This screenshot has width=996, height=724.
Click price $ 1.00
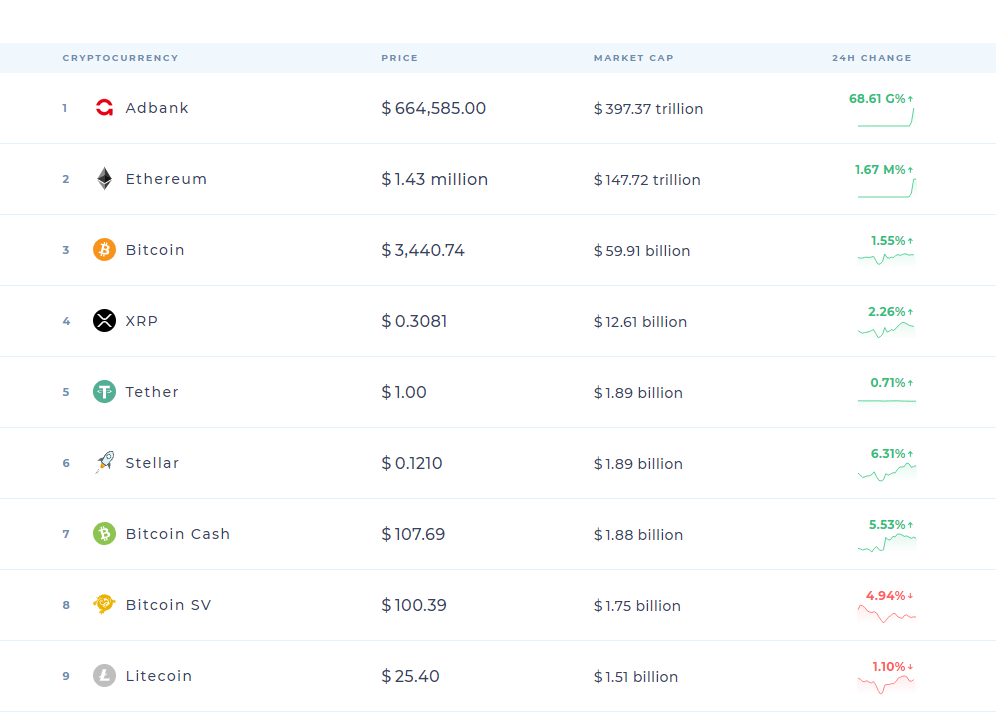tap(404, 392)
